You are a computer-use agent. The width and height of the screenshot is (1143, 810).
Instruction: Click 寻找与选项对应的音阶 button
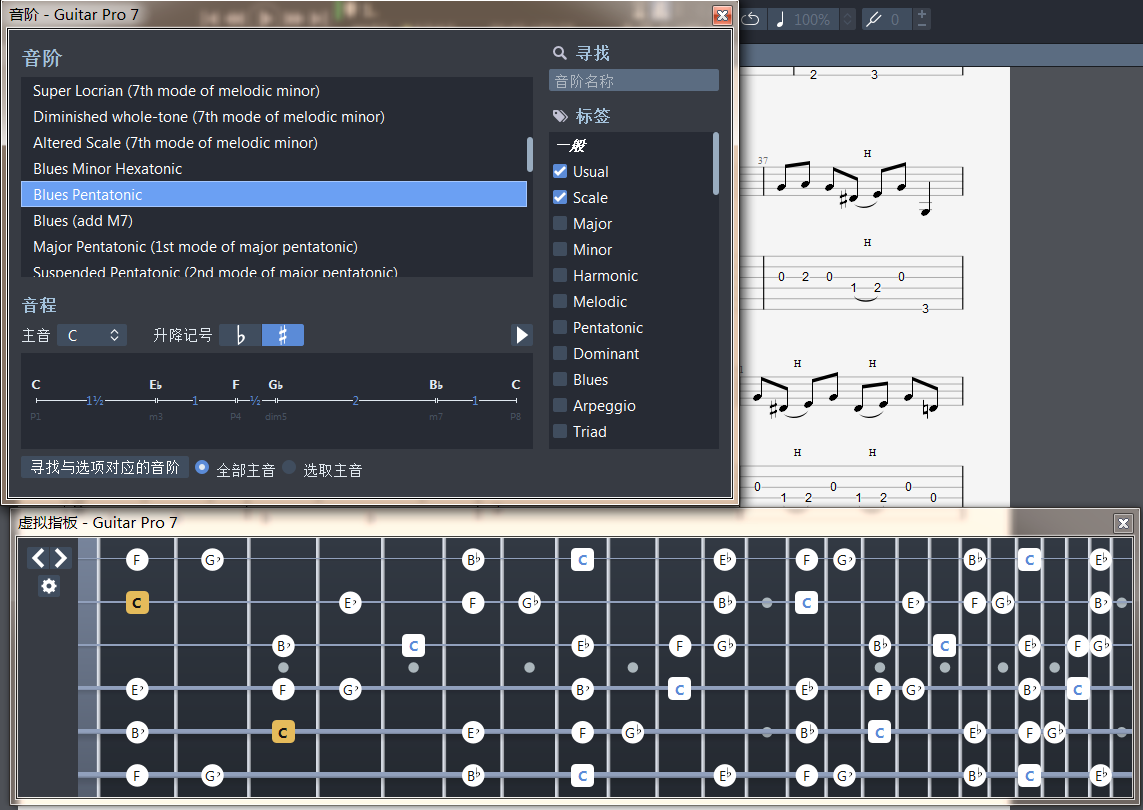[105, 467]
